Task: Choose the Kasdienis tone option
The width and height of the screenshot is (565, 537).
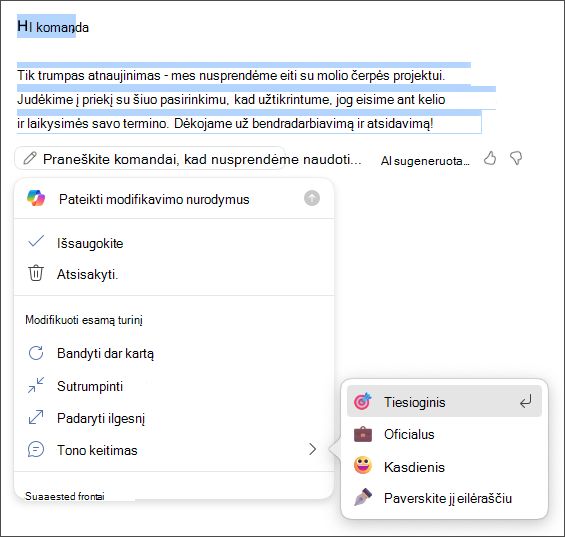Action: (444, 466)
